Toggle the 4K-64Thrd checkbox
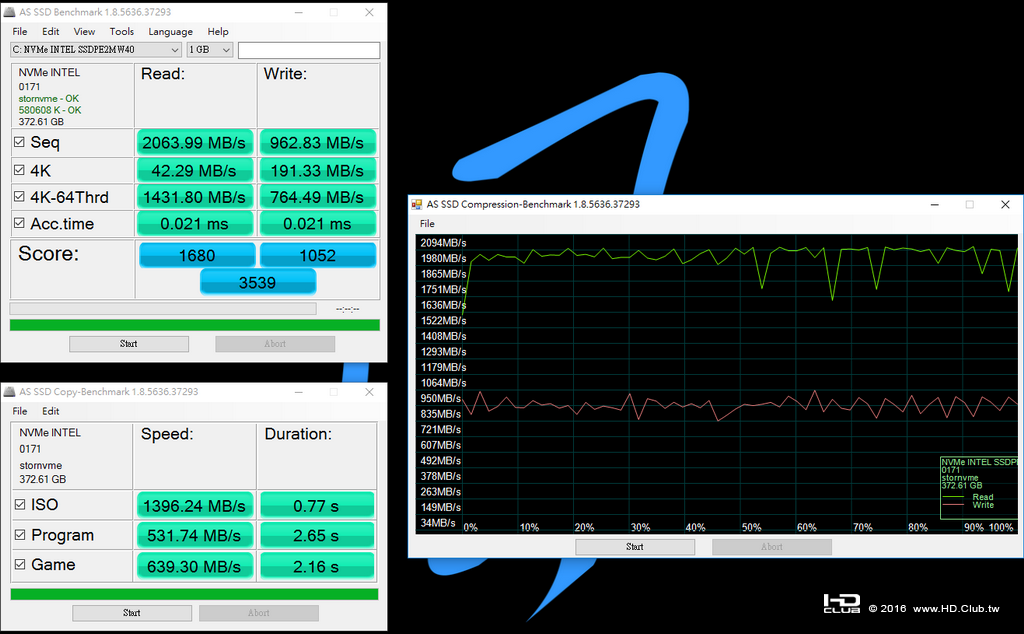 (20, 197)
